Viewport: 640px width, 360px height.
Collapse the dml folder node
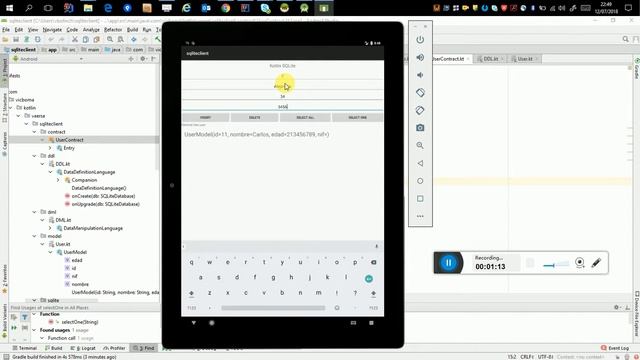[35, 212]
